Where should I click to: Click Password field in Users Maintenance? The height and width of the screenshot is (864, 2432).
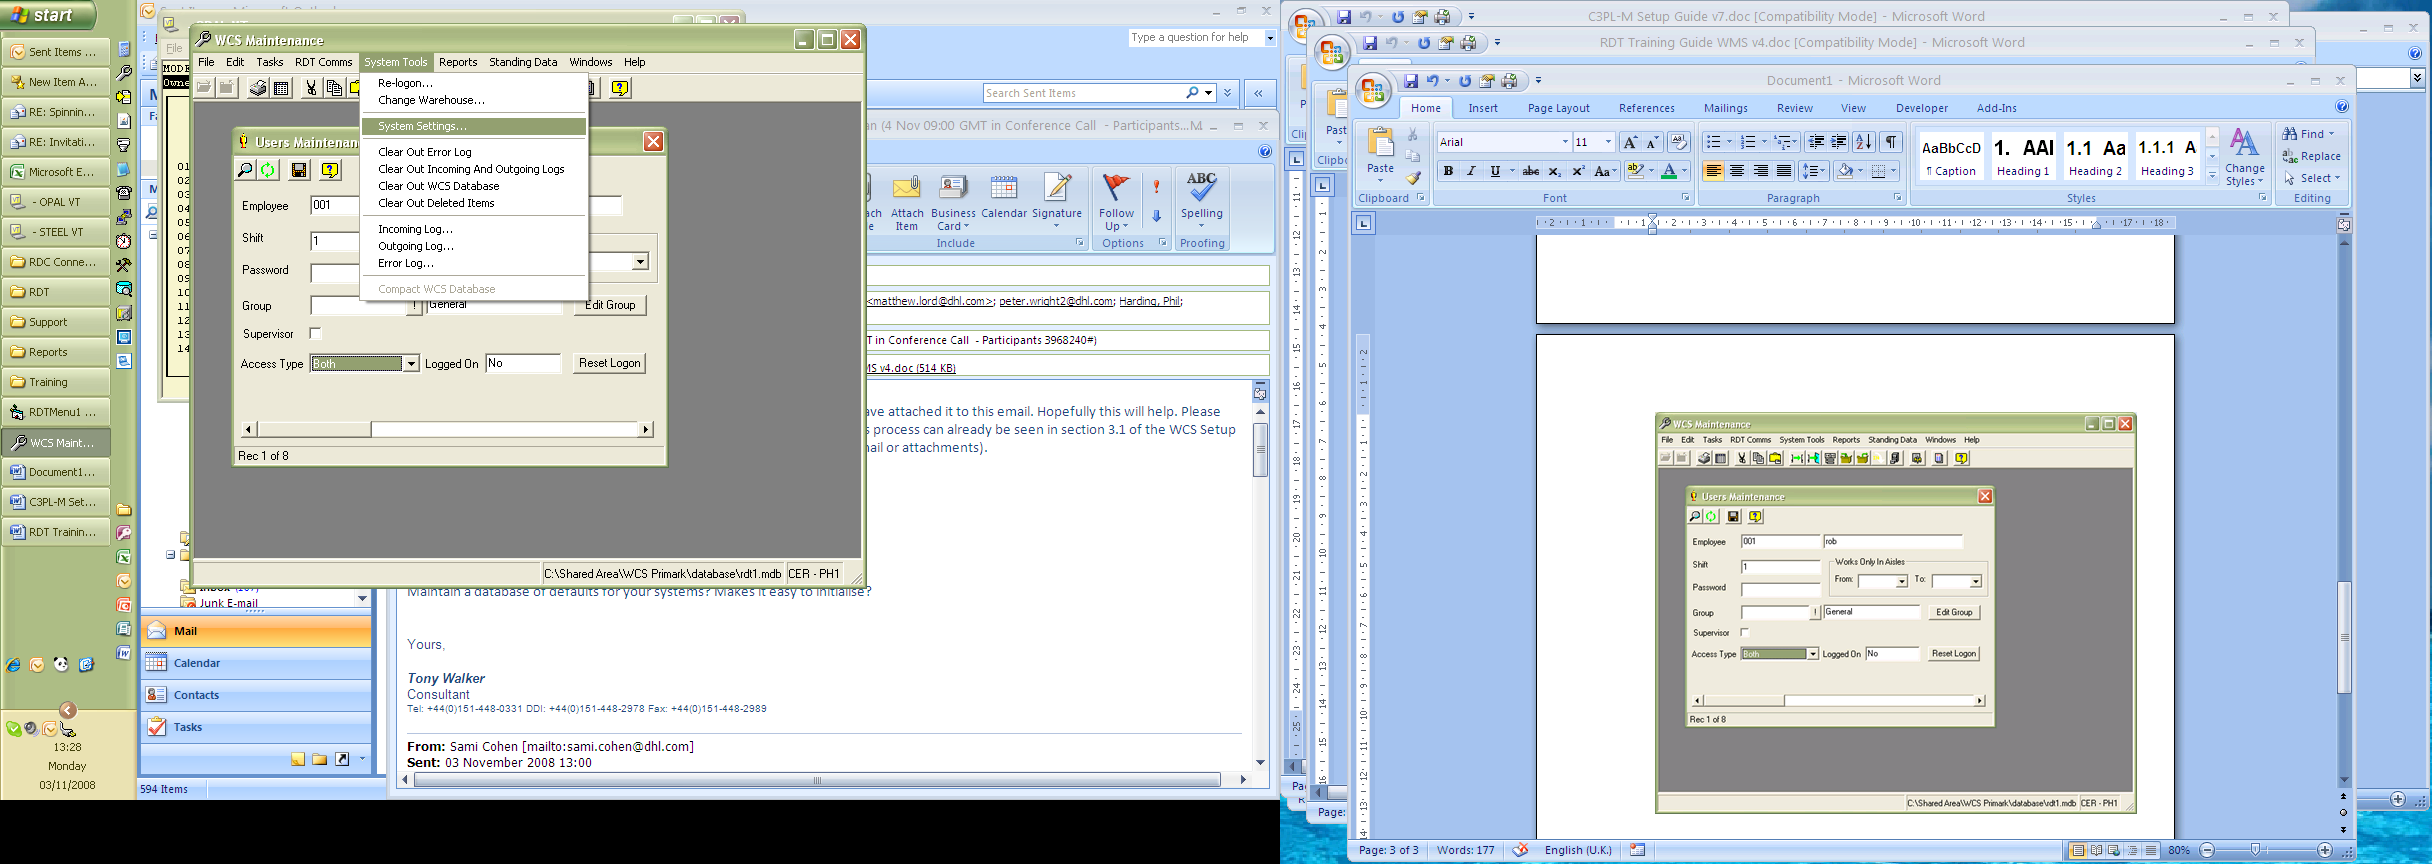(x=334, y=272)
